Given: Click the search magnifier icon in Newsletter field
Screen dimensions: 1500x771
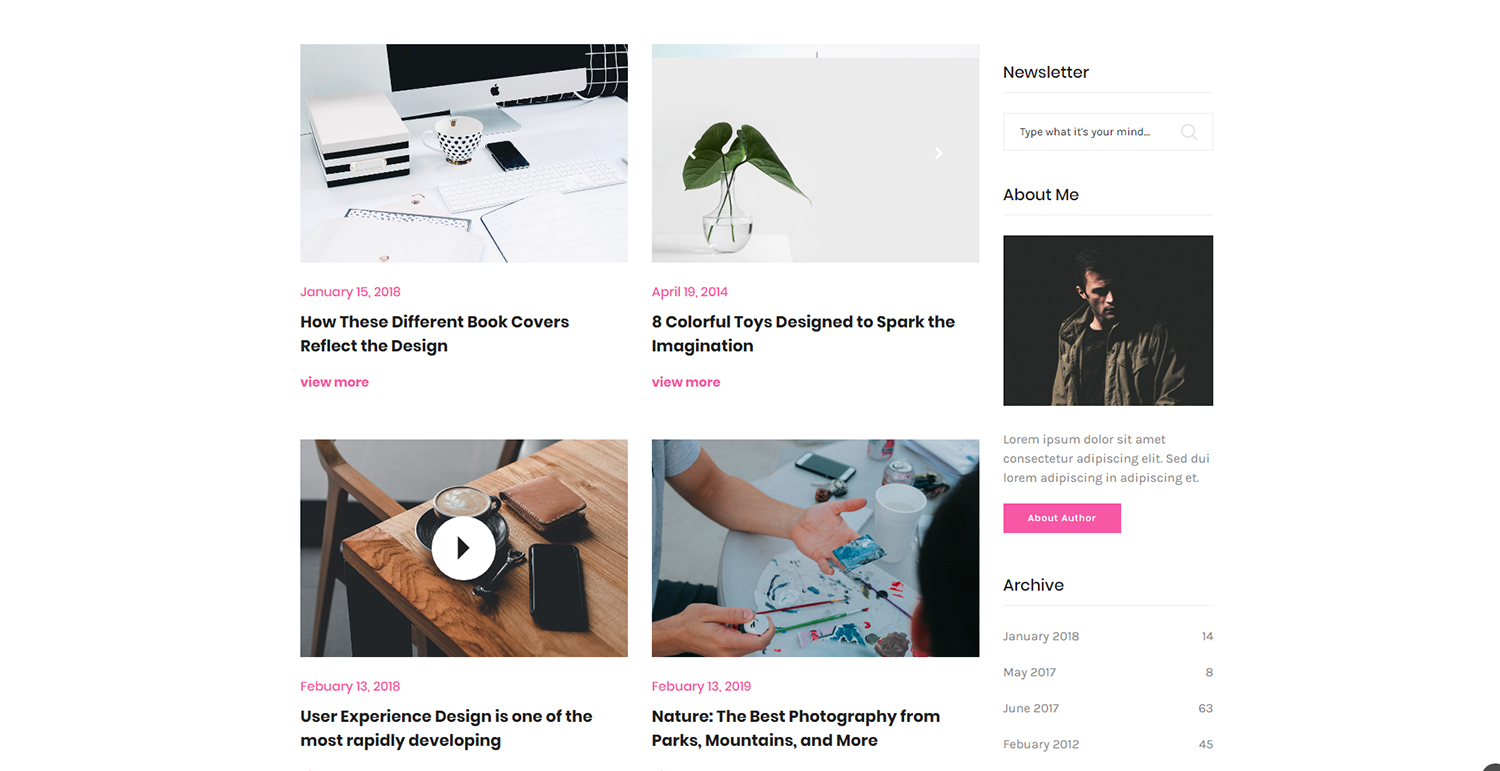Looking at the screenshot, I should 1188,132.
